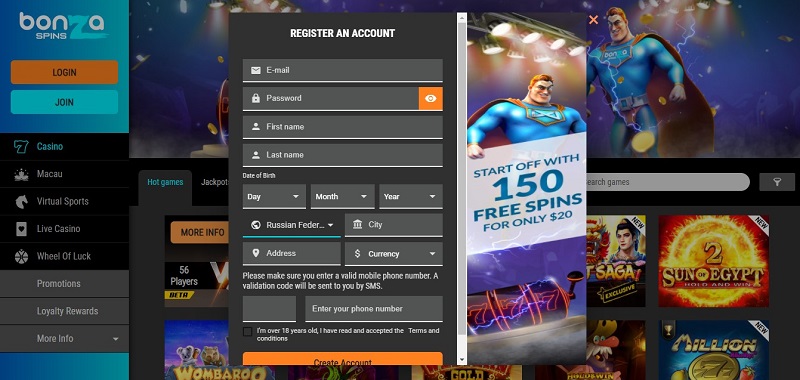Open Live Casino in sidebar
Viewport: 800px width, 380px height.
click(x=64, y=229)
